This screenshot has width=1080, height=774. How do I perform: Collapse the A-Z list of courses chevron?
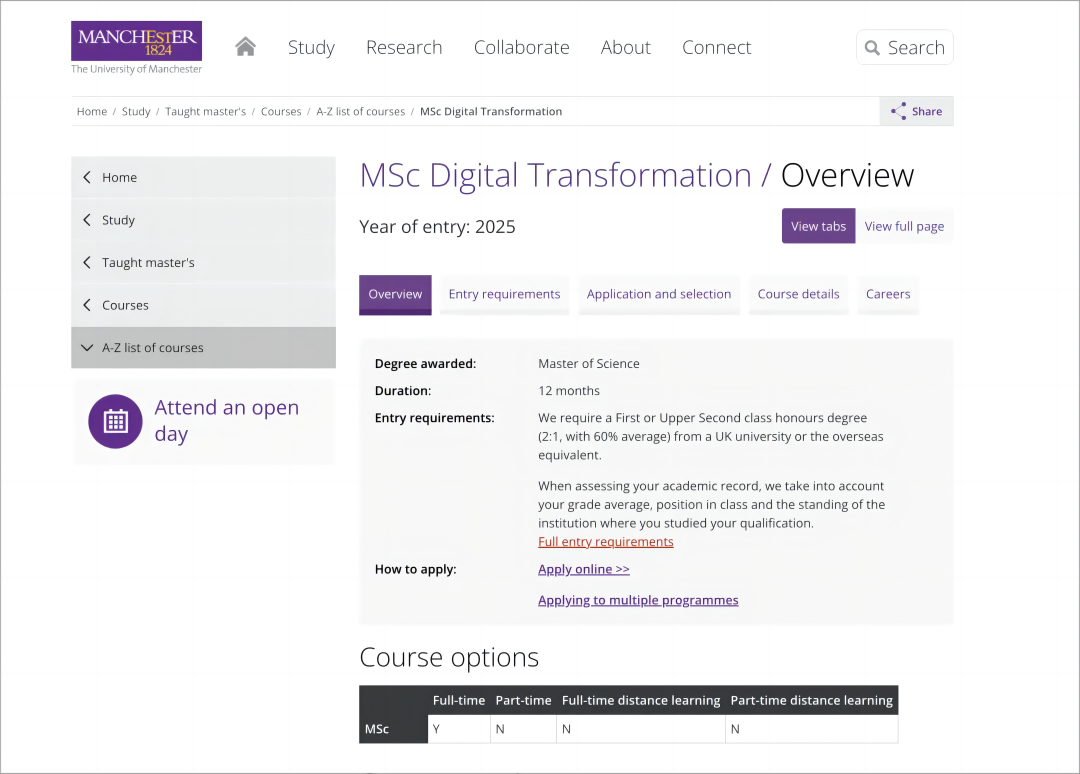(x=87, y=348)
